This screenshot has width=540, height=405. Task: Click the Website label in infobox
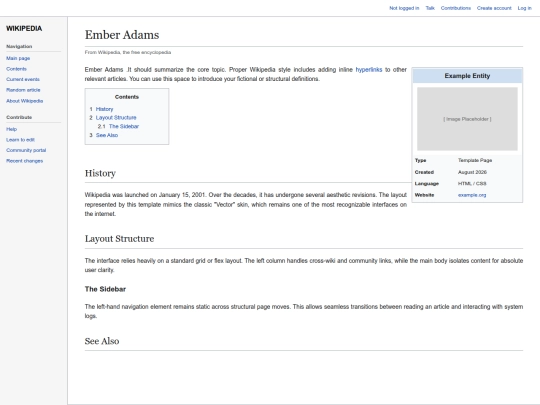[x=424, y=195]
